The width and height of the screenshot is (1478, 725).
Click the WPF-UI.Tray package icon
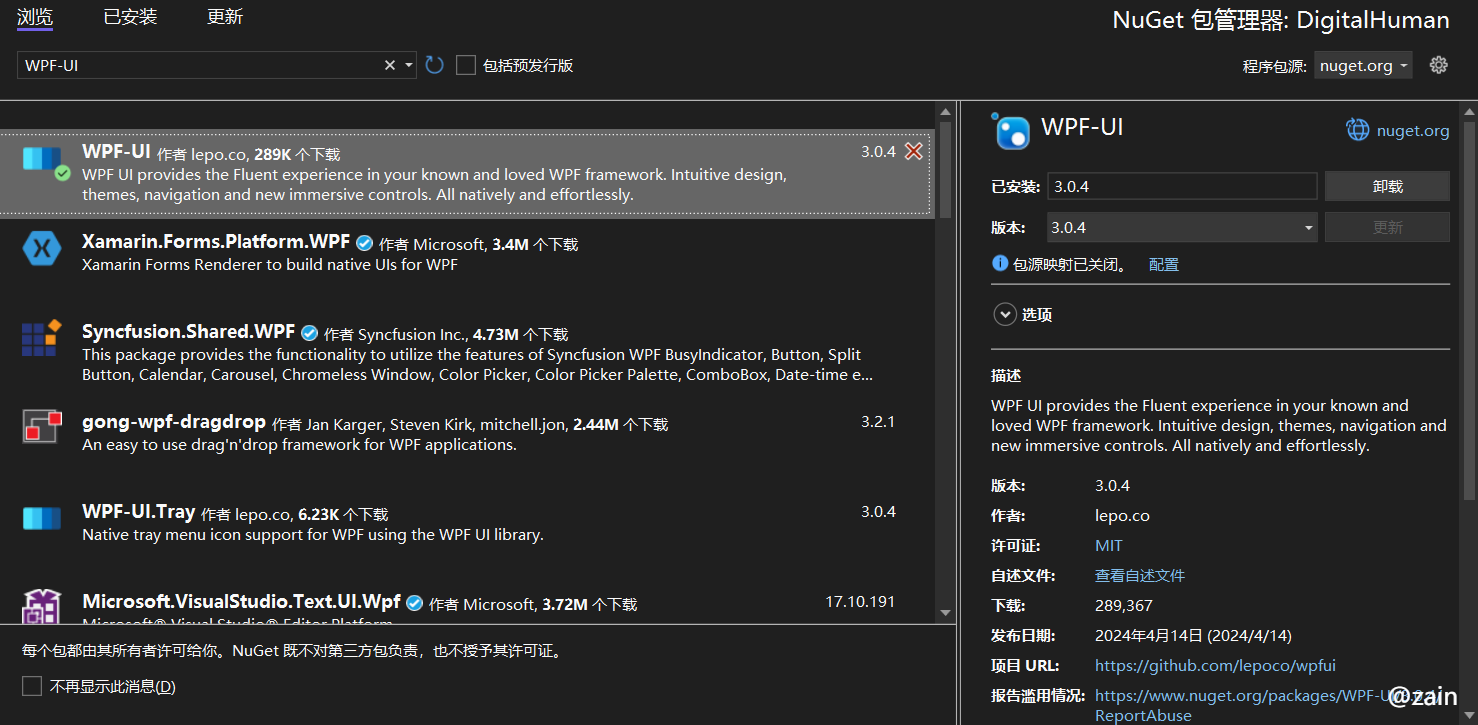pos(42,518)
